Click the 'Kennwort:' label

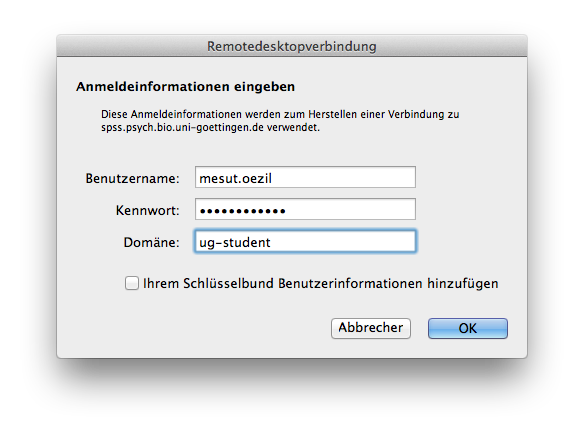(147, 210)
